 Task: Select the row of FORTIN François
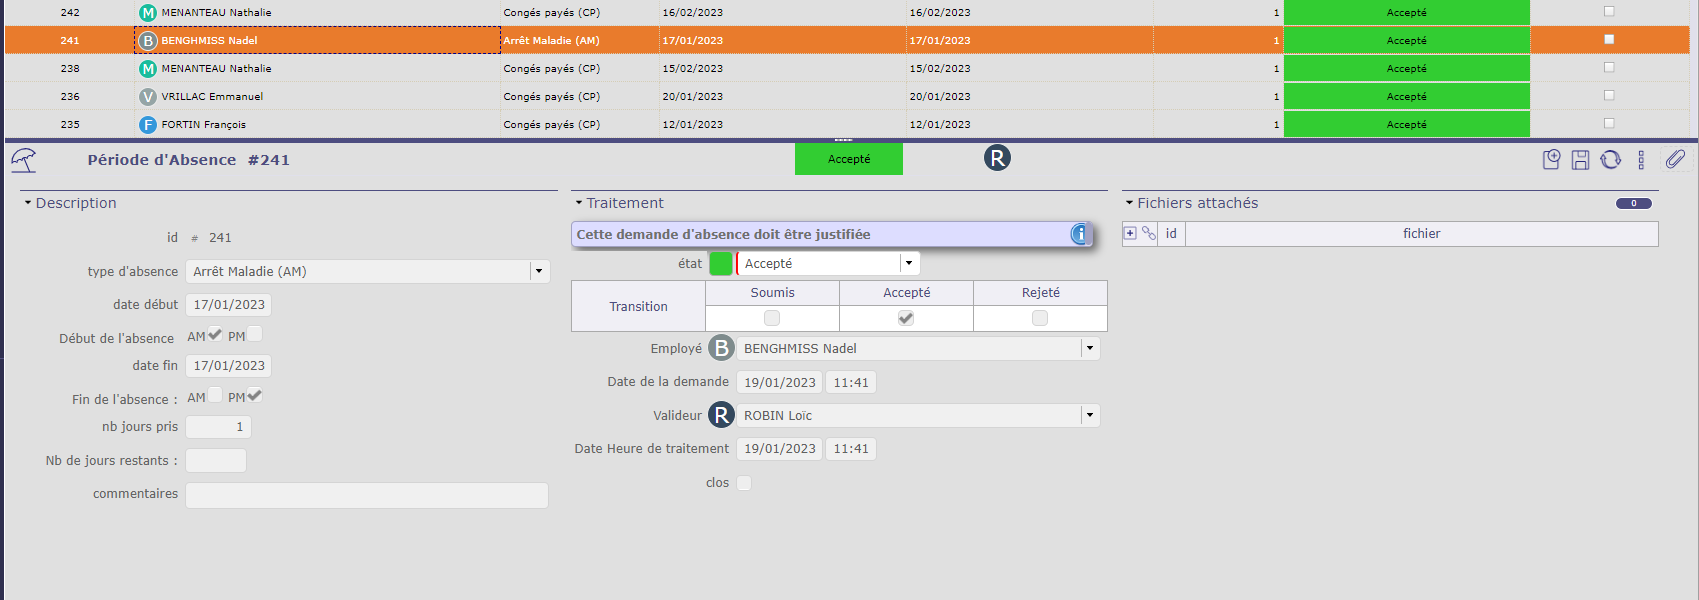847,125
